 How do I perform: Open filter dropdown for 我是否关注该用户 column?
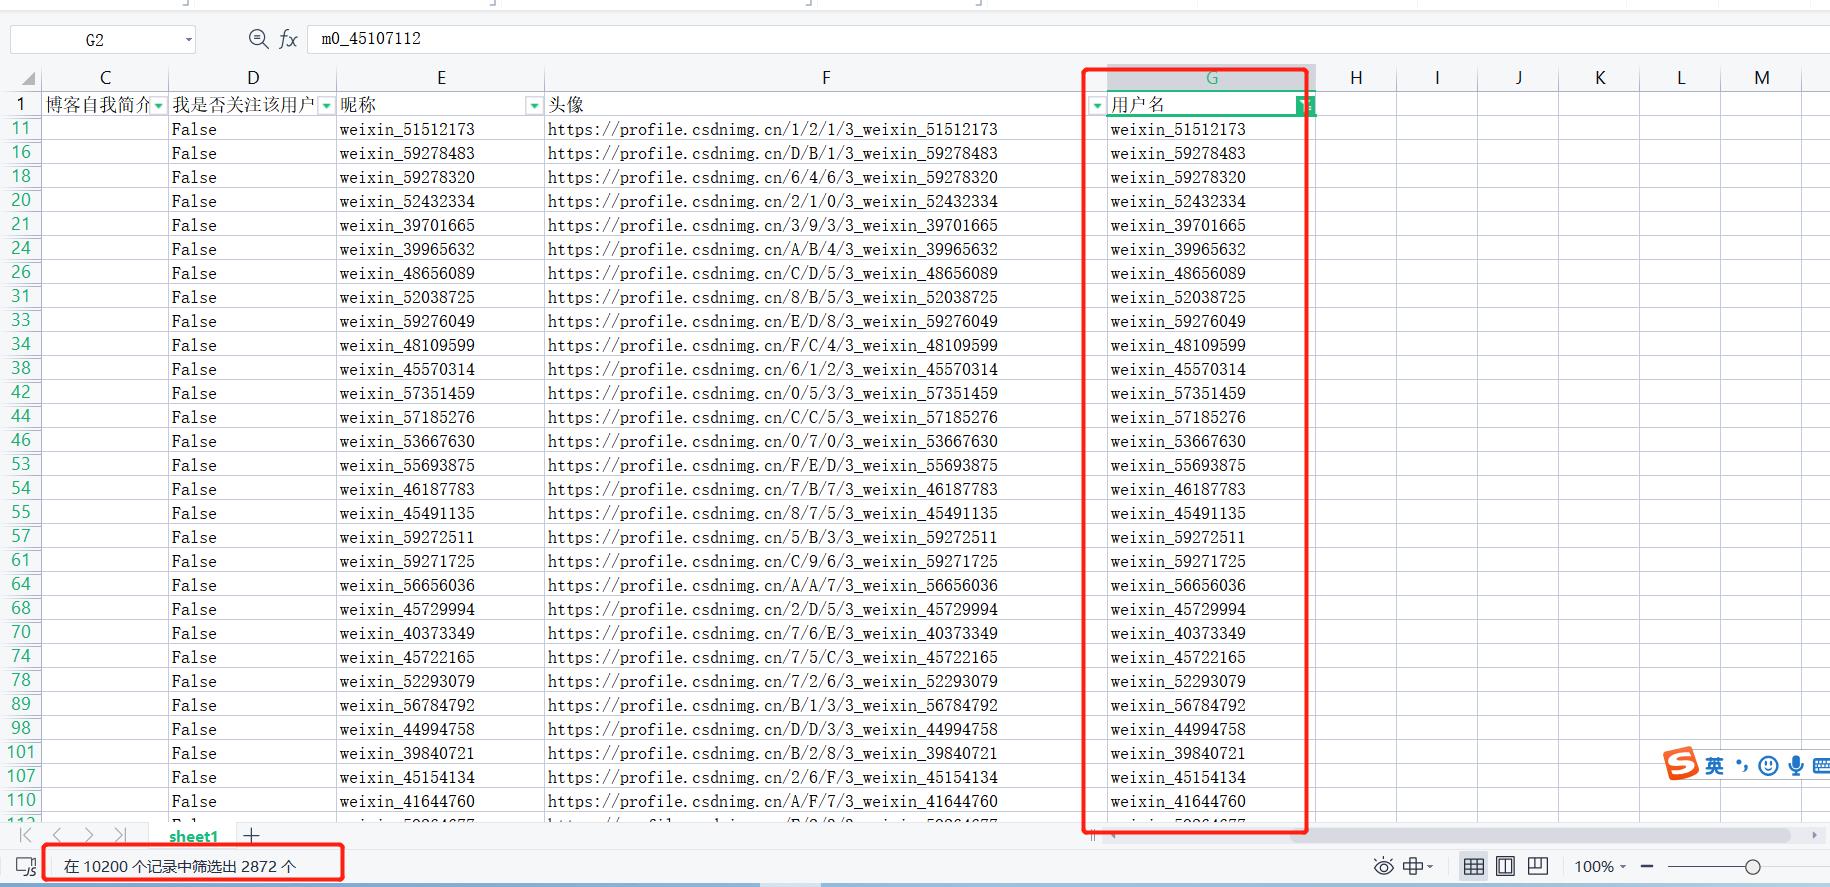coord(326,105)
